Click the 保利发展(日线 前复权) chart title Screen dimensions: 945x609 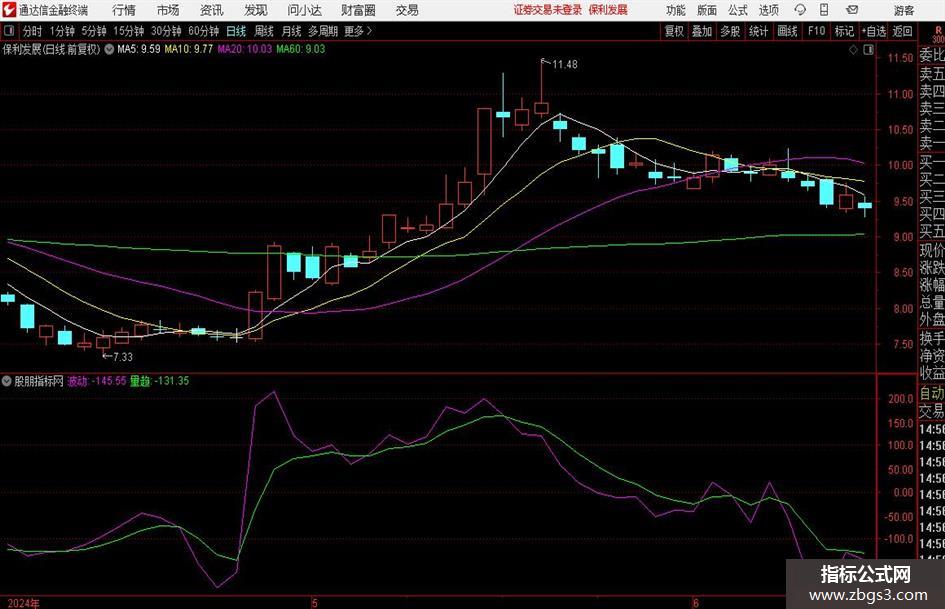pos(51,49)
